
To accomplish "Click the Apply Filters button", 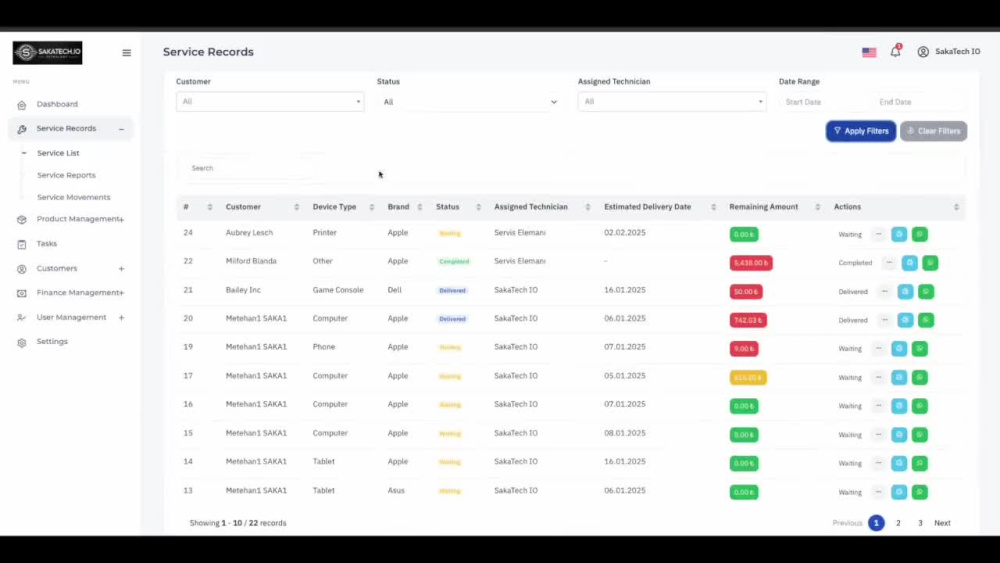I will pos(861,131).
